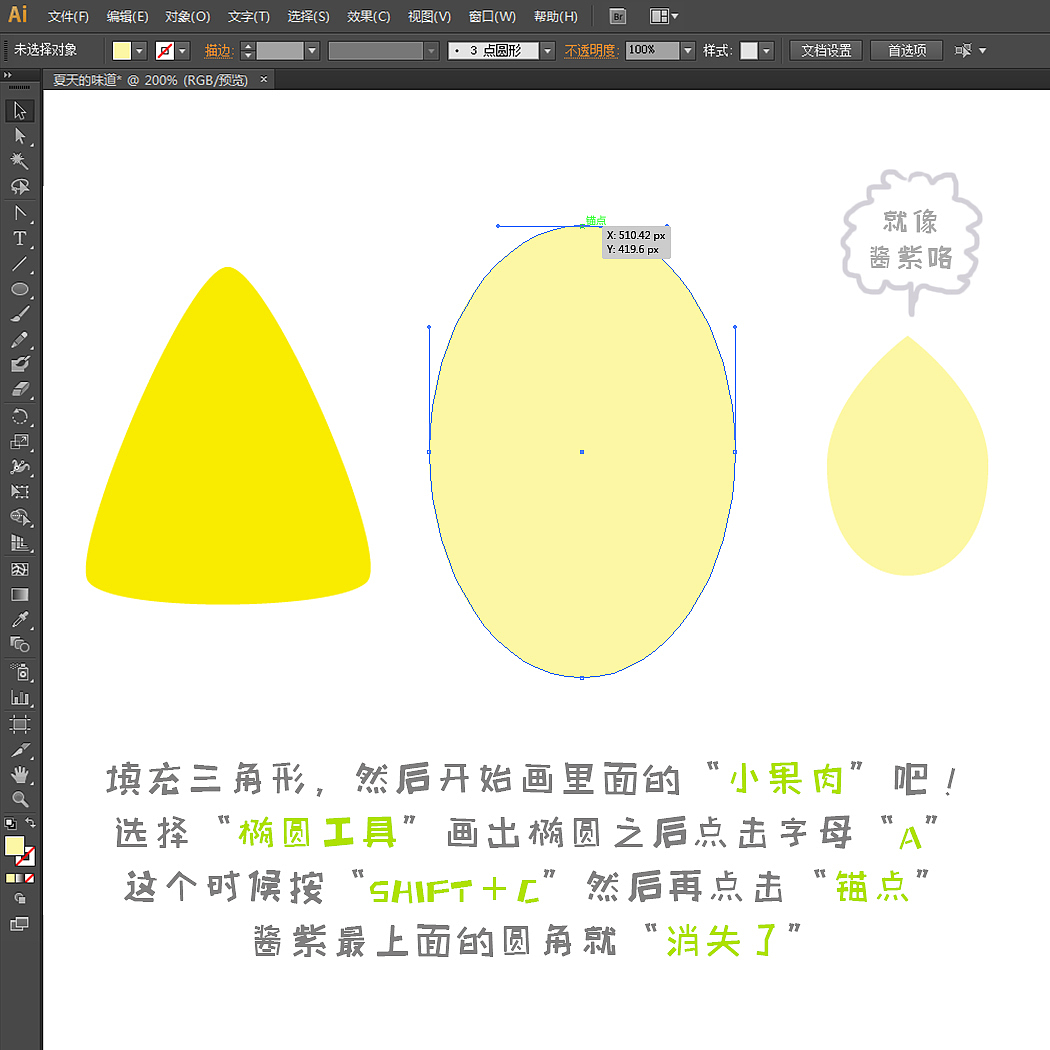Open the opacity 100% dropdown arrow

pyautogui.click(x=688, y=50)
